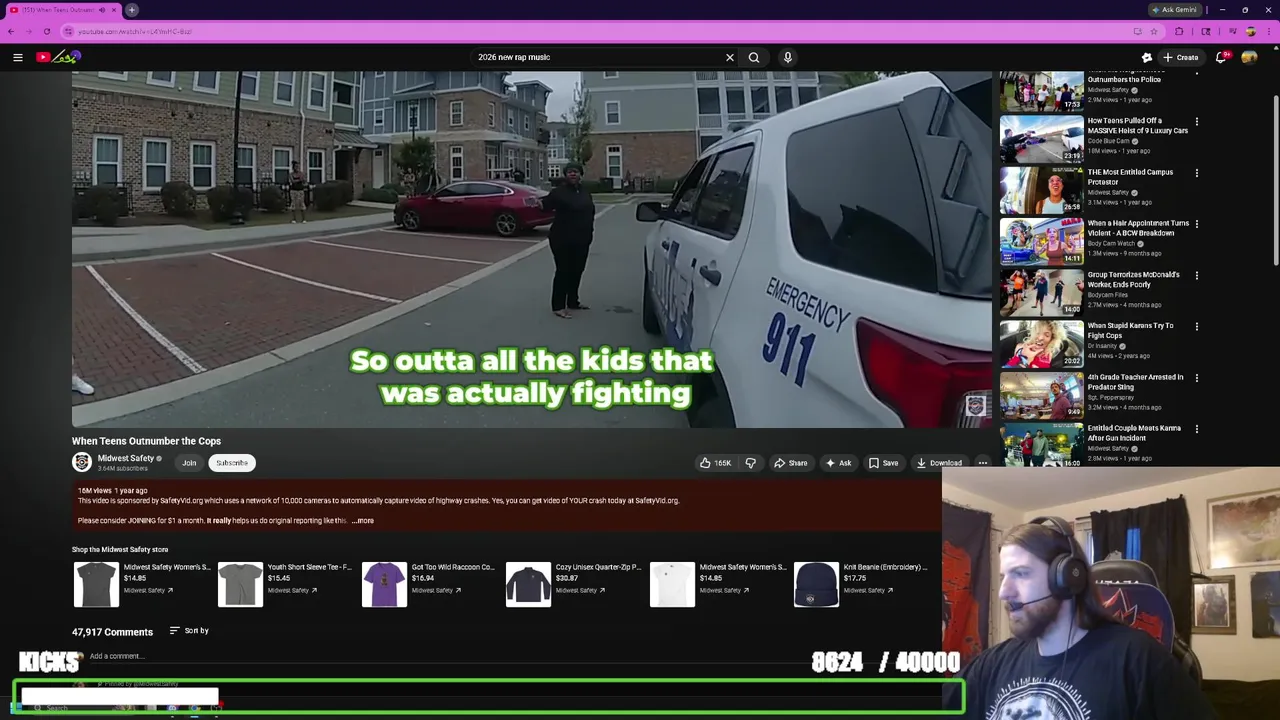Open white Midwest Safety Women's tee $14.85
The height and width of the screenshot is (720, 1280).
[x=672, y=585]
